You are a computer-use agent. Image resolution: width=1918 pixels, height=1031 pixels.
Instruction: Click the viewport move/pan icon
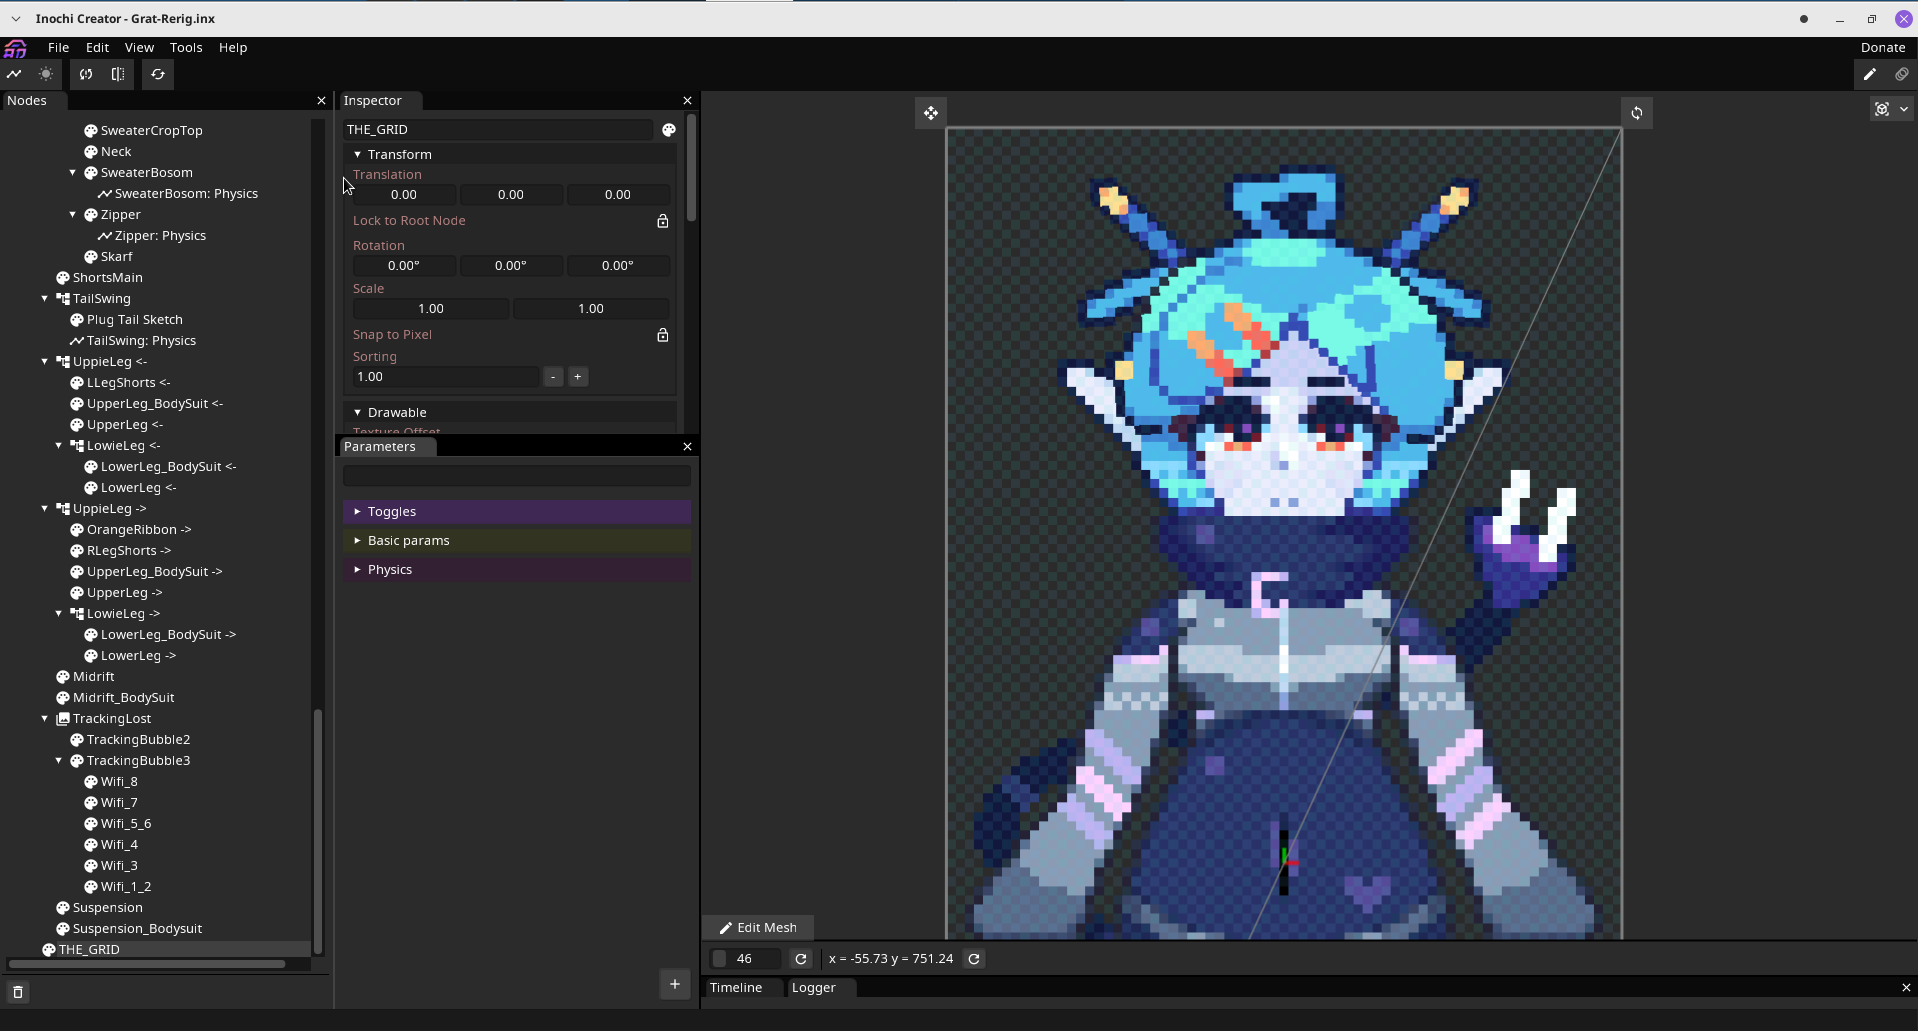click(931, 113)
